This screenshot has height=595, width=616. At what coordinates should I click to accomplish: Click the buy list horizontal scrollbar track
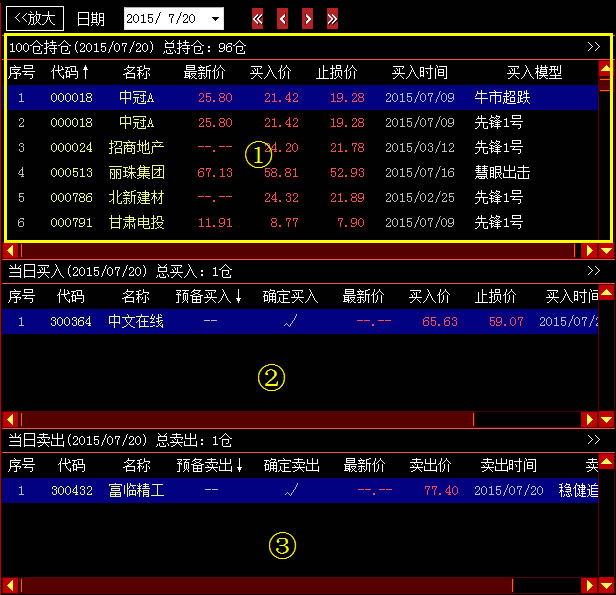pyautogui.click(x=300, y=419)
